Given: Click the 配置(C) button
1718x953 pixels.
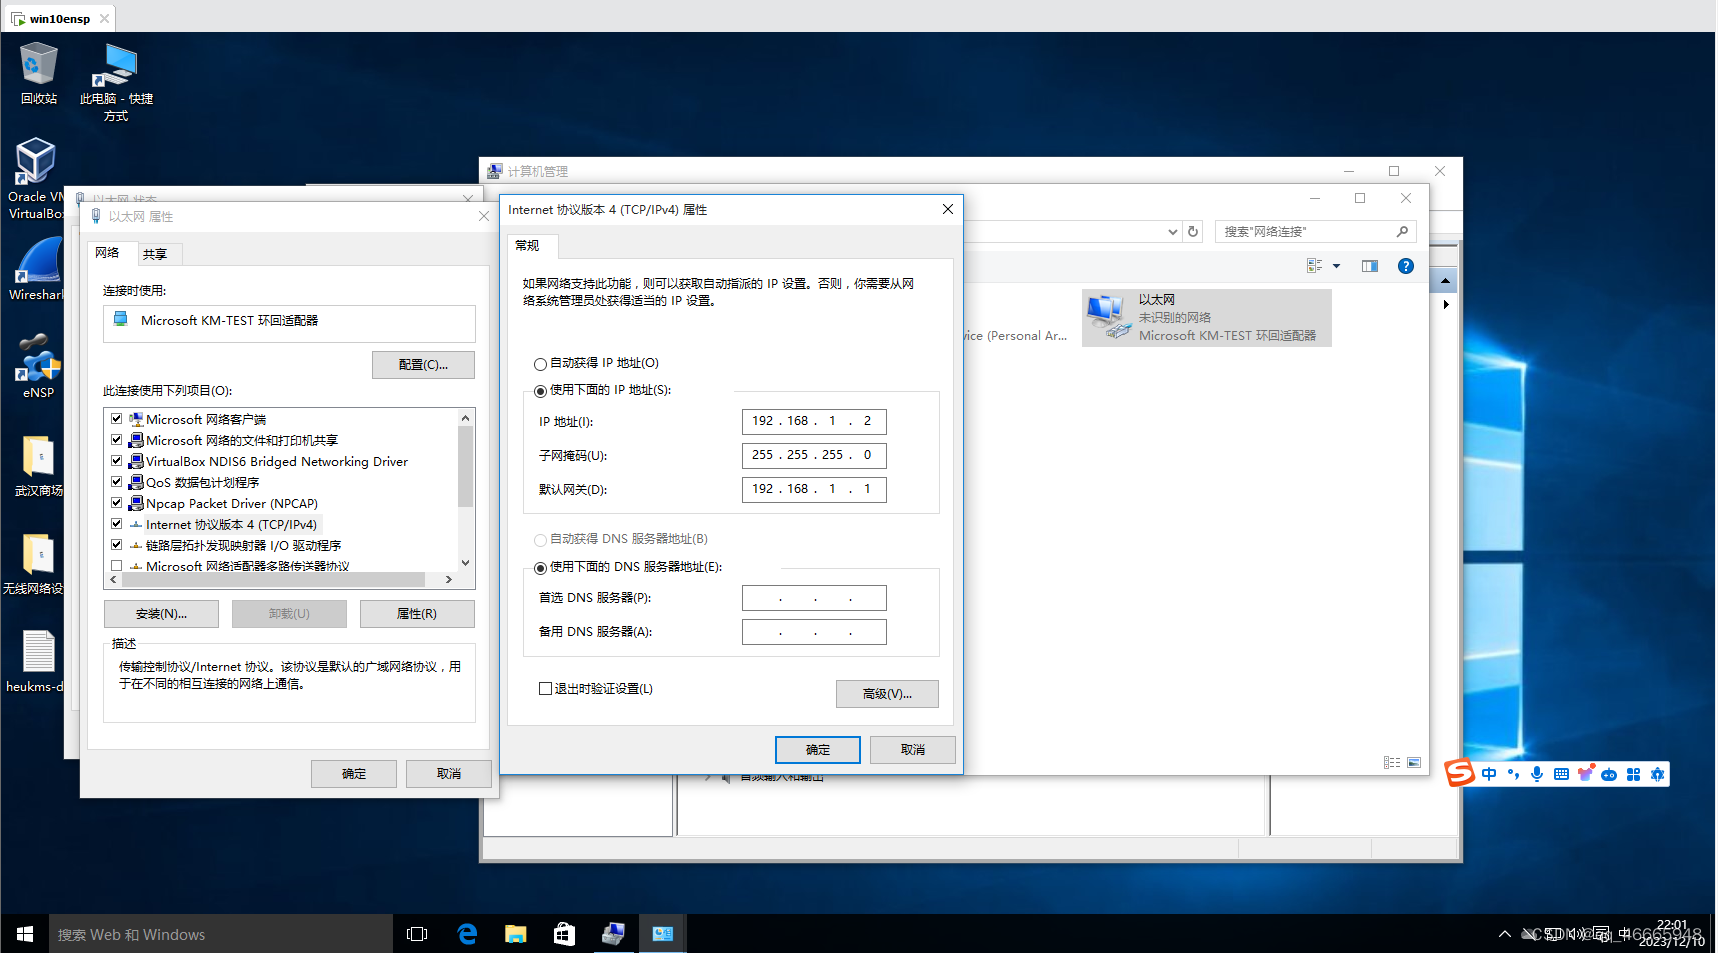Looking at the screenshot, I should (422, 364).
